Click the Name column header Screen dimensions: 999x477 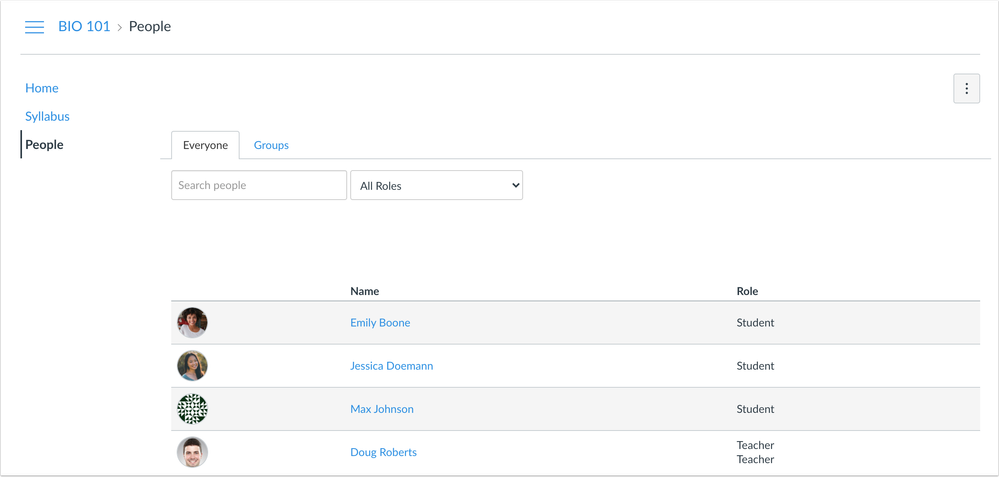pyautogui.click(x=365, y=291)
